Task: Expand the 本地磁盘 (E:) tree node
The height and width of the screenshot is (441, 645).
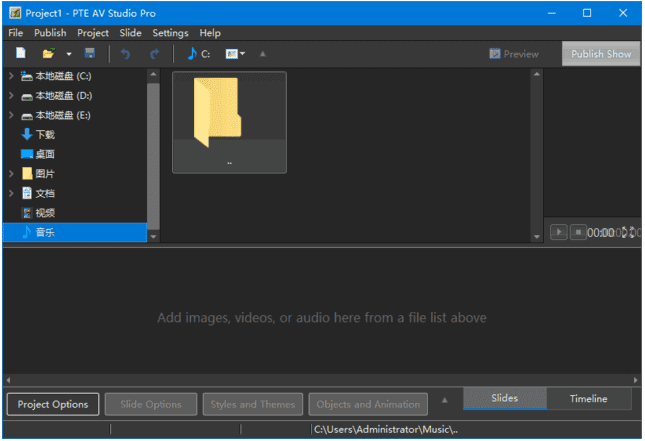Action: click(11, 115)
